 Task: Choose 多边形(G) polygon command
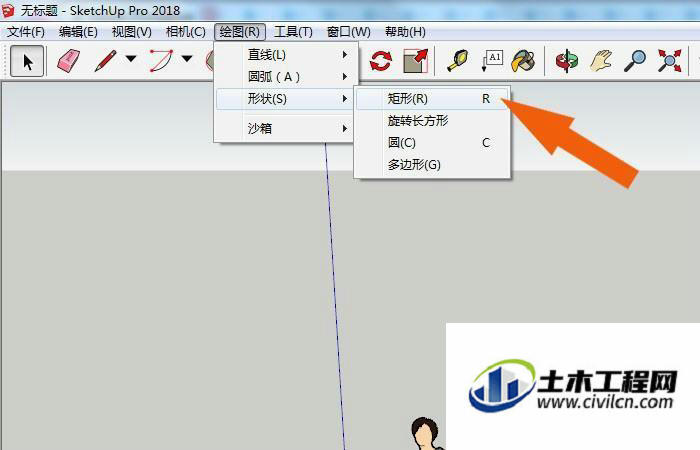(432, 165)
